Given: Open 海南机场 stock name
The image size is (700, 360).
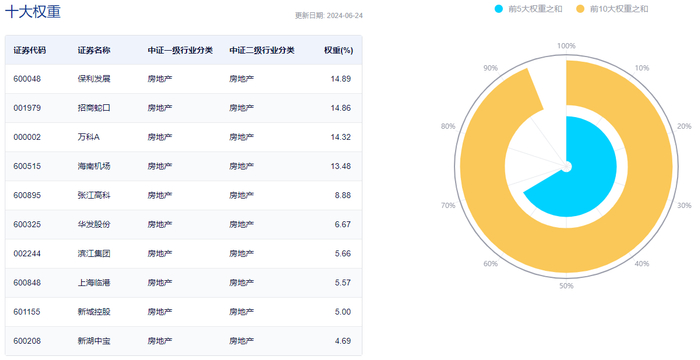Looking at the screenshot, I should 94,166.
